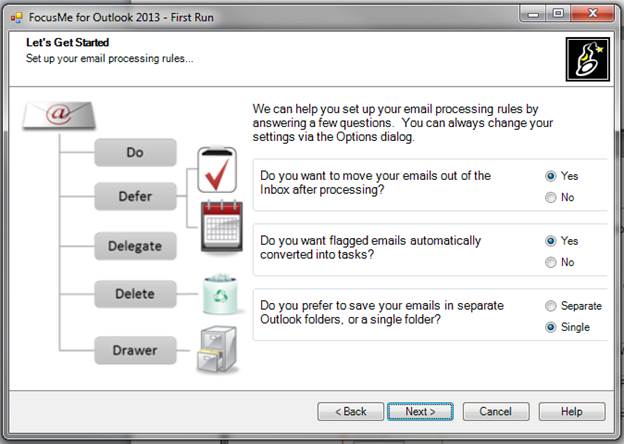Image resolution: width=624 pixels, height=444 pixels.
Task: Click the FocusMe title bar app icon
Action: pos(17,18)
